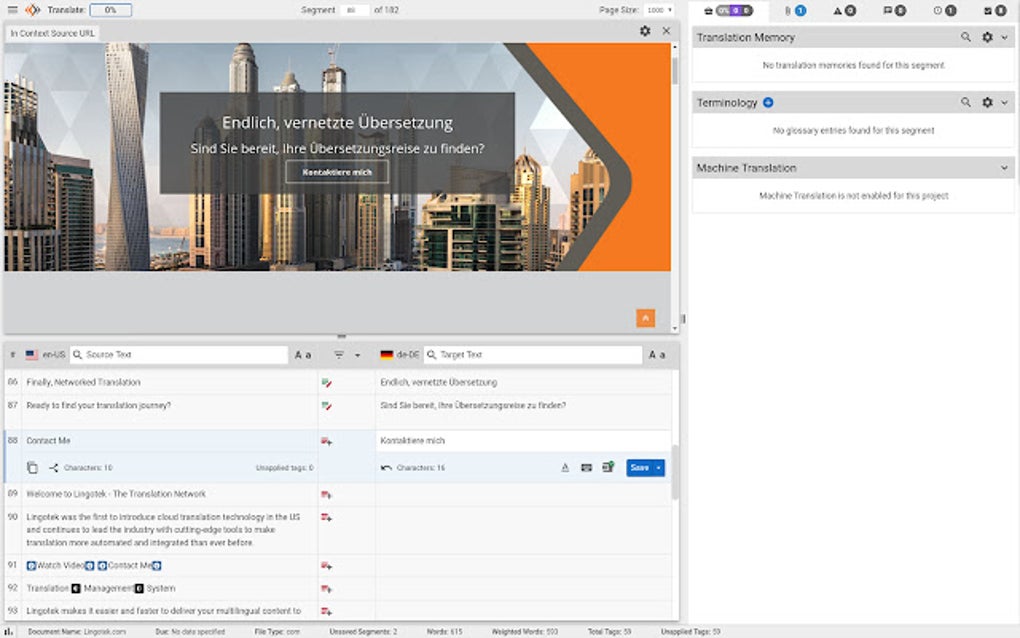The width and height of the screenshot is (1020, 638).
Task: Open the In Context Source URL tab
Action: coord(53,31)
